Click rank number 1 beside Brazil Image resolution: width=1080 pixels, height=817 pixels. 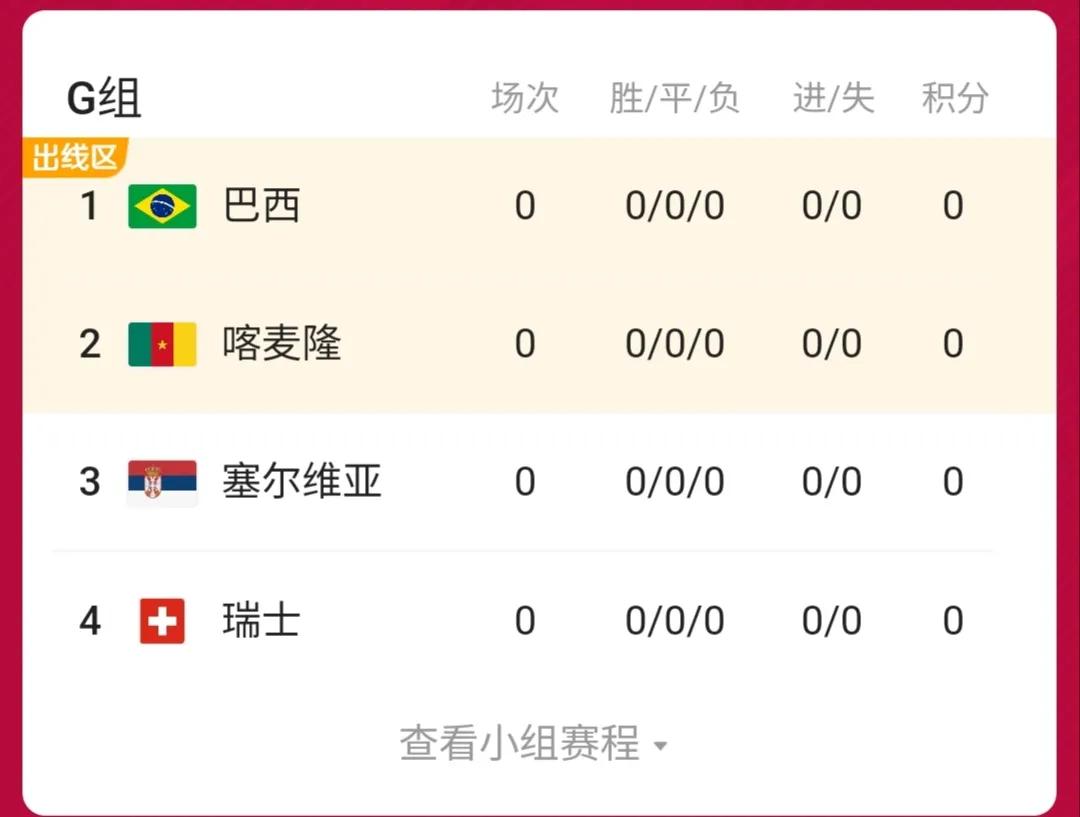pyautogui.click(x=89, y=206)
